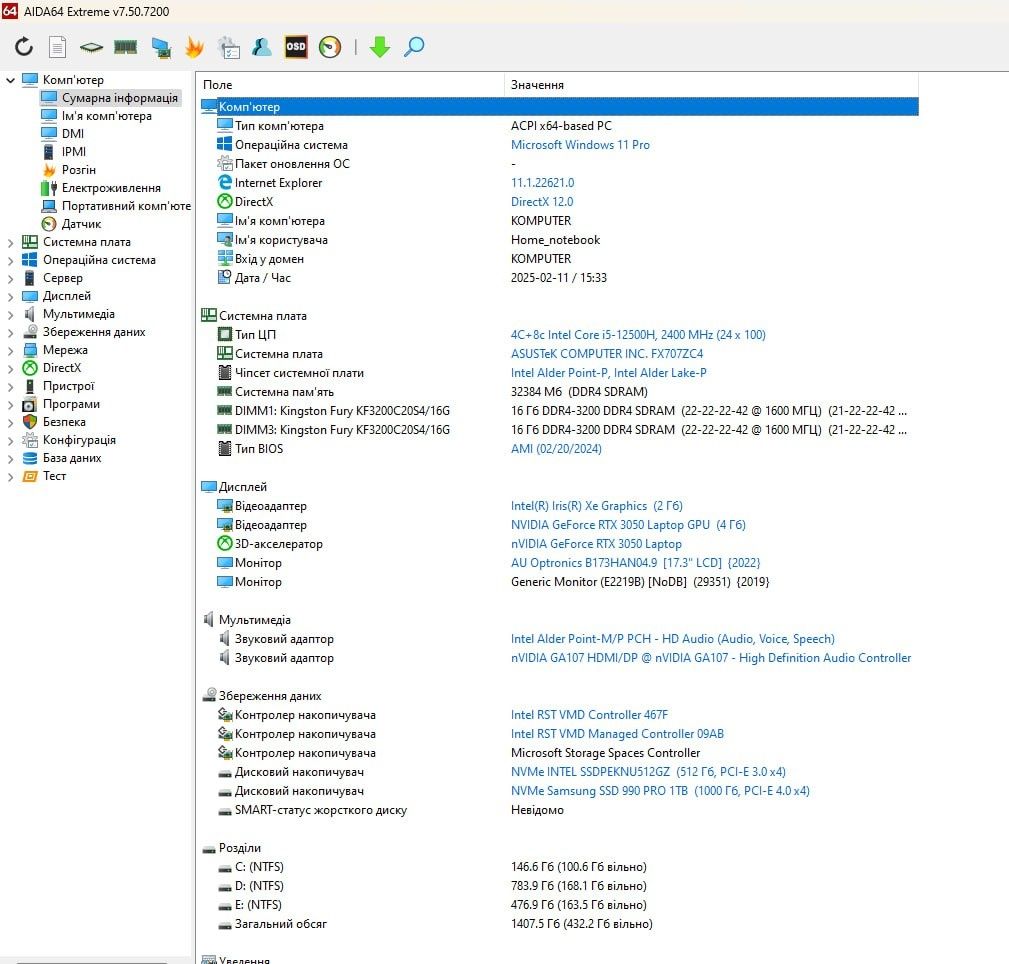The height and width of the screenshot is (964, 1009).
Task: Click the network computers toolbar icon
Action: click(x=160, y=47)
